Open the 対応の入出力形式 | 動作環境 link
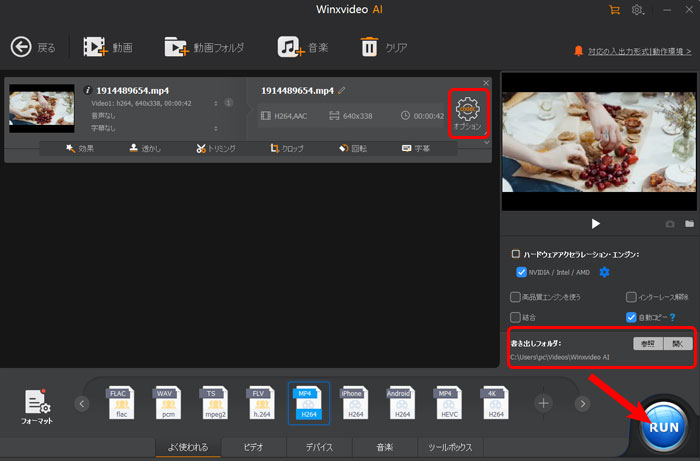This screenshot has height=461, width=700. tap(639, 51)
